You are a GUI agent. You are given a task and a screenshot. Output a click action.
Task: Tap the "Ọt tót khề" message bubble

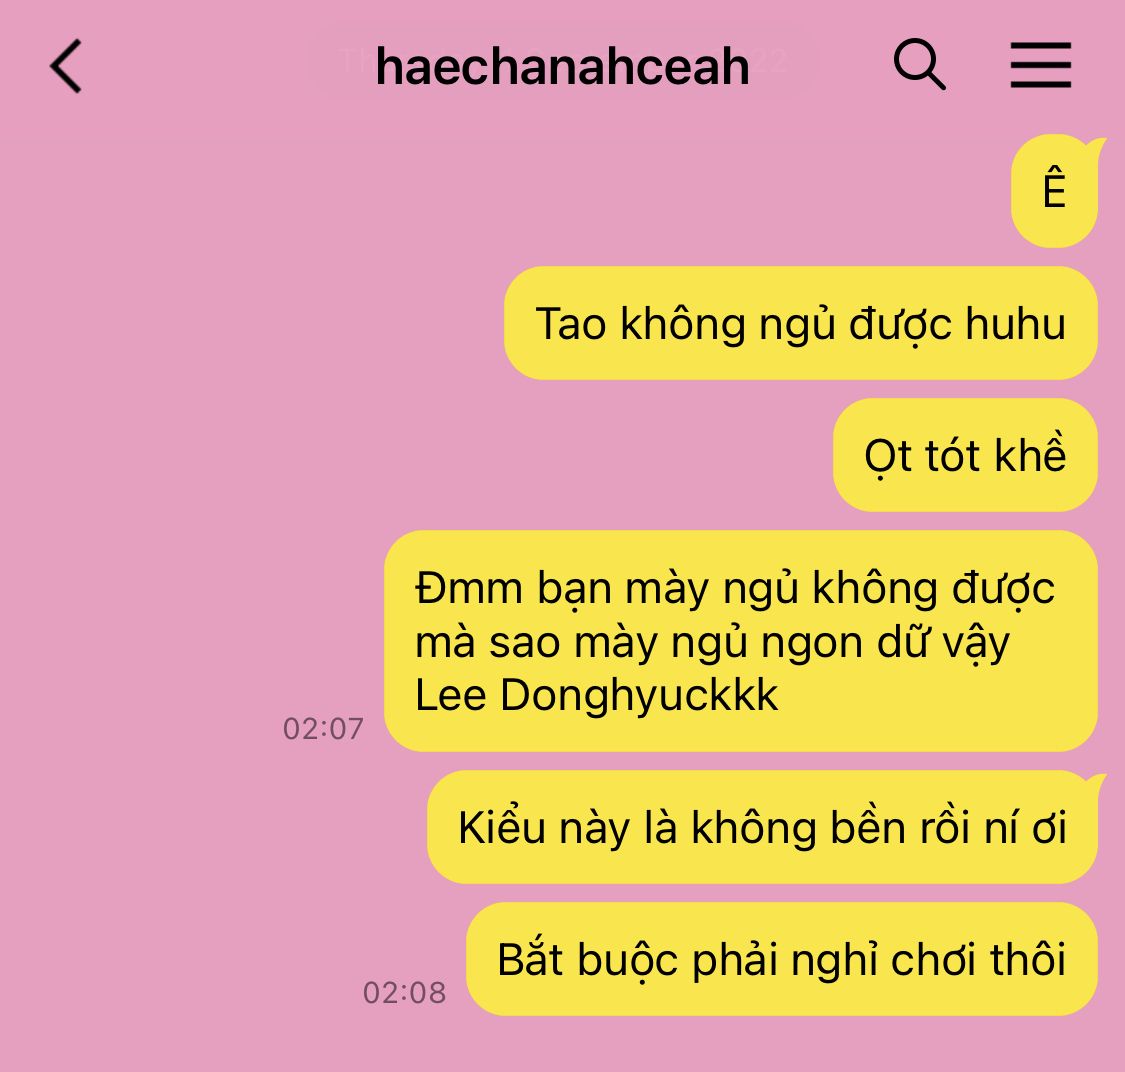pyautogui.click(x=965, y=455)
